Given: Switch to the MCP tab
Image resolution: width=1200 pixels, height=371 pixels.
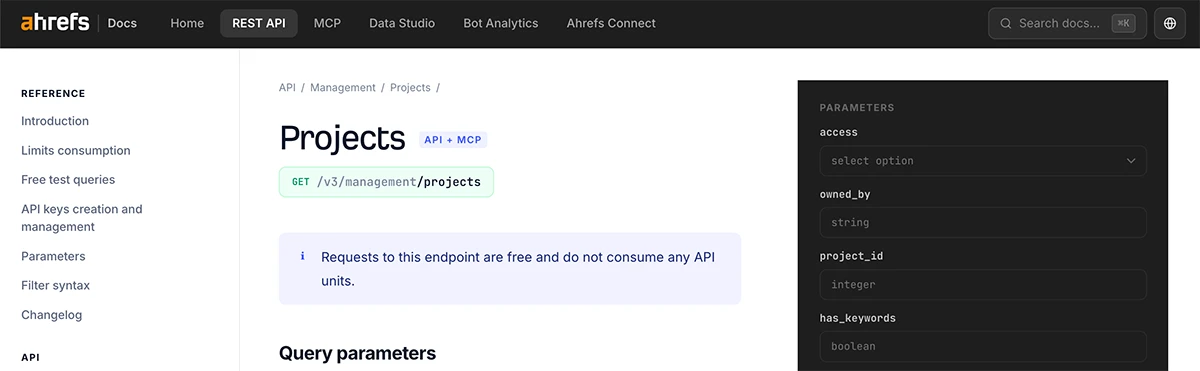Looking at the screenshot, I should [x=327, y=23].
